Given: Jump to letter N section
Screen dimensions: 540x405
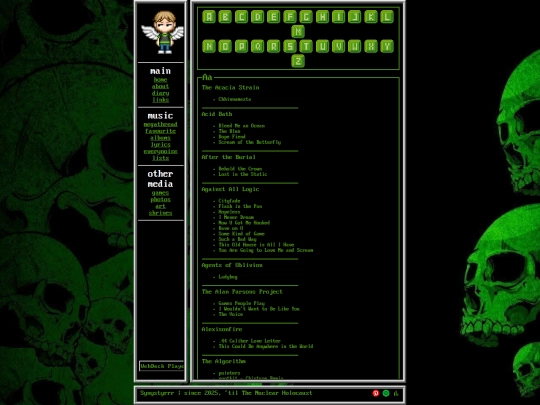Looking at the screenshot, I should [209, 46].
